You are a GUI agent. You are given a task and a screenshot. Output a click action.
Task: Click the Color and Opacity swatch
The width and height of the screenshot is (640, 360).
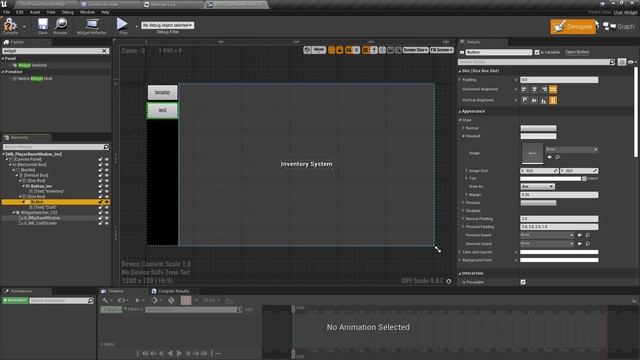[559, 252]
